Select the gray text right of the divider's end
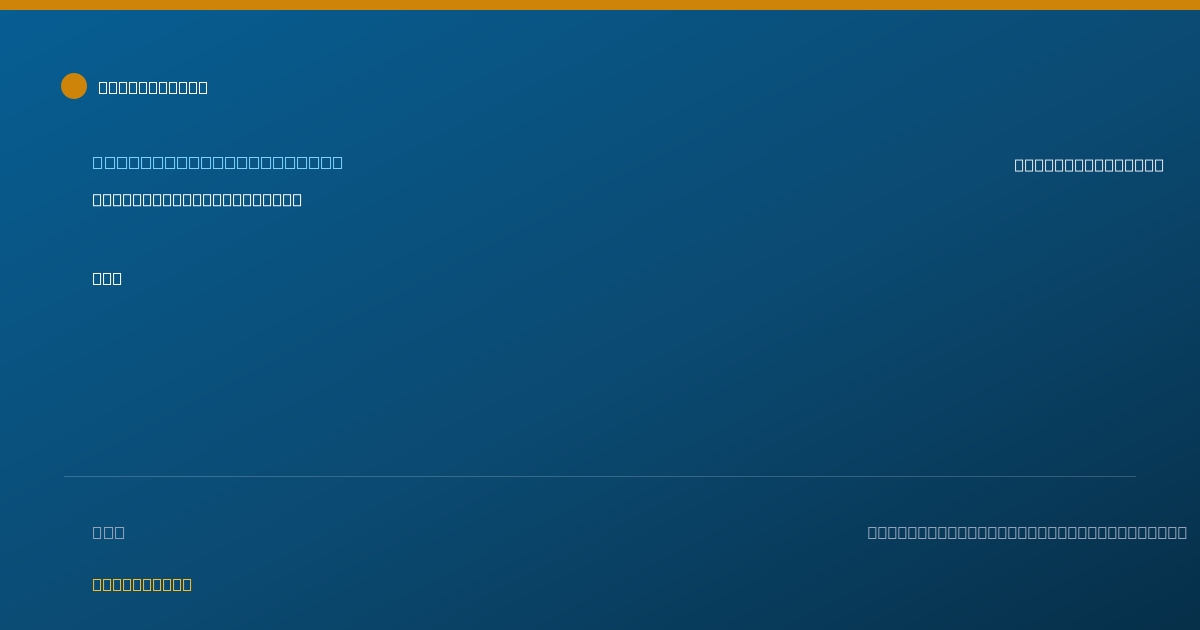Viewport: 1200px width, 630px height. [1027, 532]
